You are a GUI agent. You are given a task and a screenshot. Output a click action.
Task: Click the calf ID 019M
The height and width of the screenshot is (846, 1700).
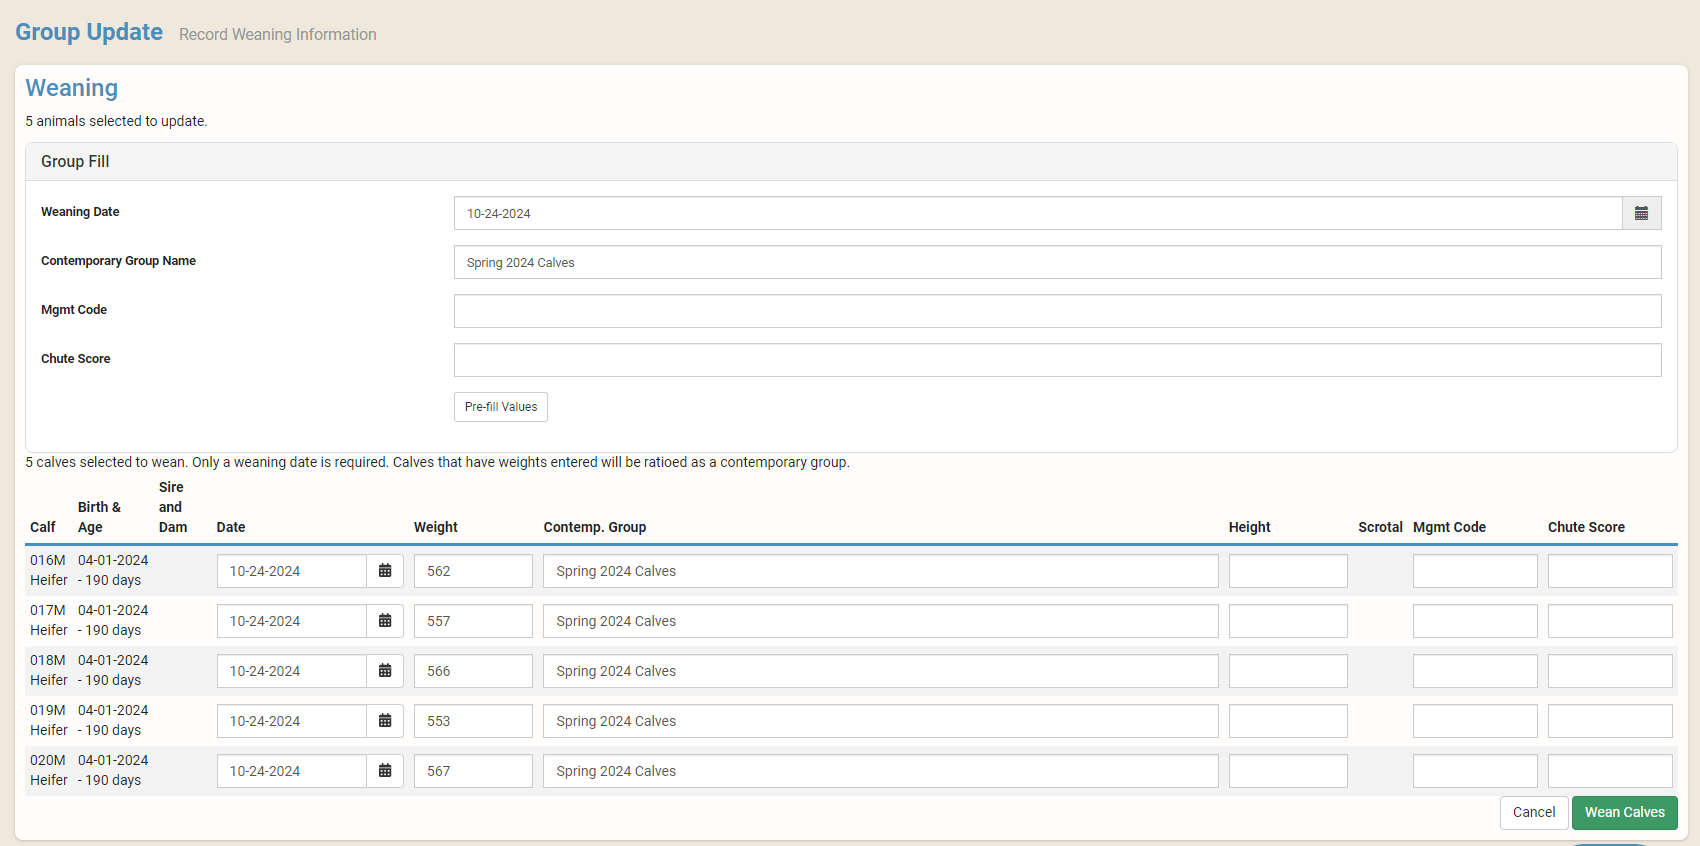point(48,710)
